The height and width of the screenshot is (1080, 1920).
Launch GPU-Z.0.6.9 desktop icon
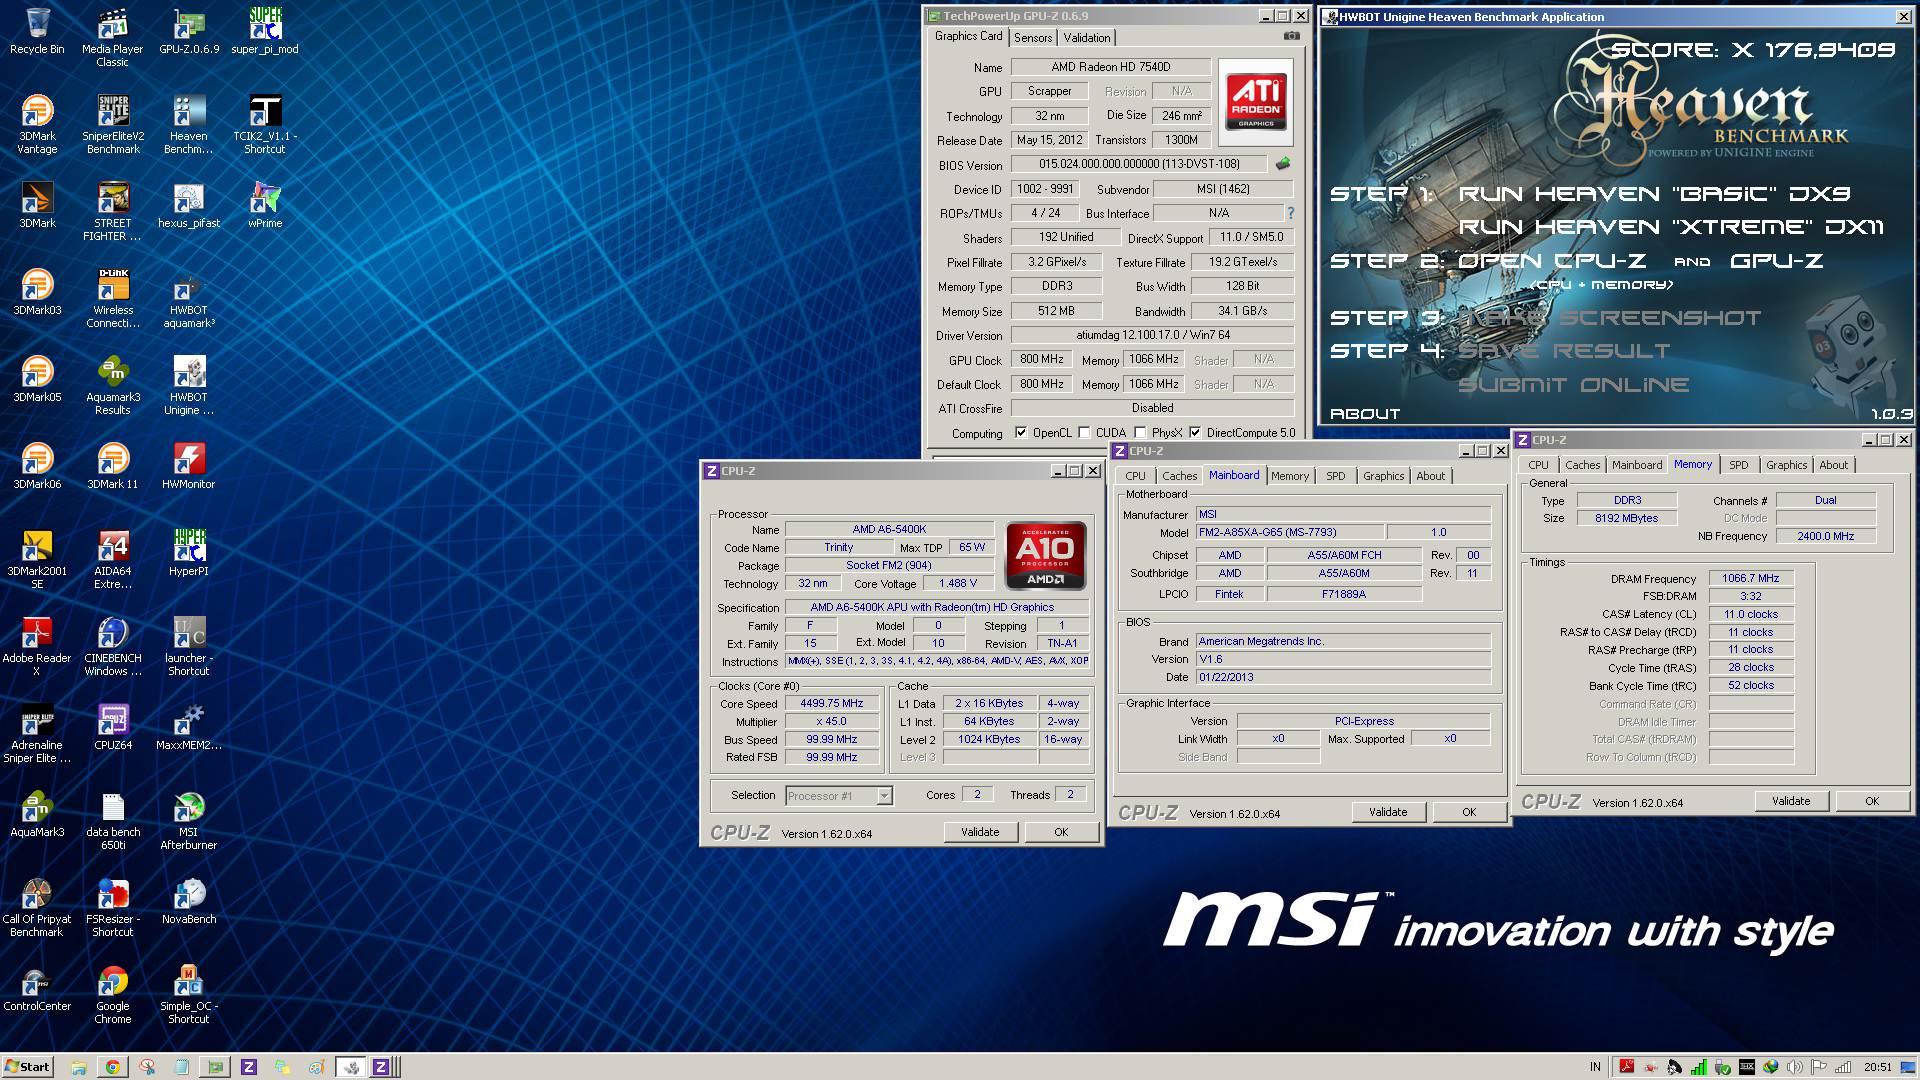click(188, 31)
